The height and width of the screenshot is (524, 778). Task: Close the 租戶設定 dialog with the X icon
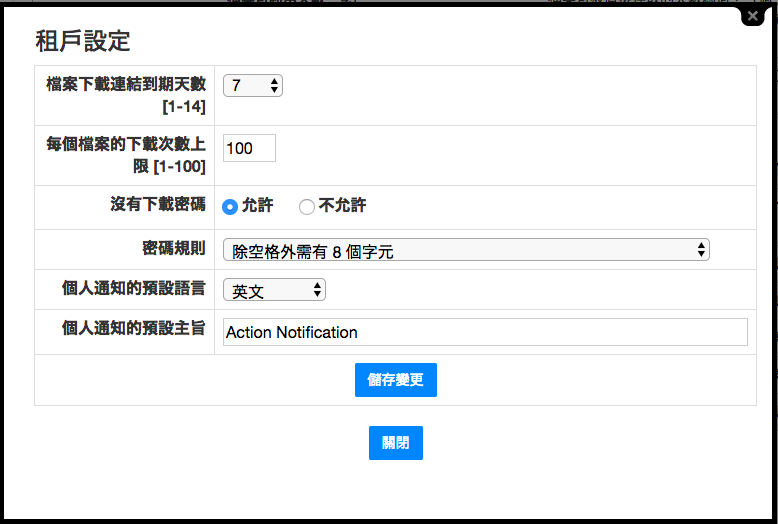753,16
